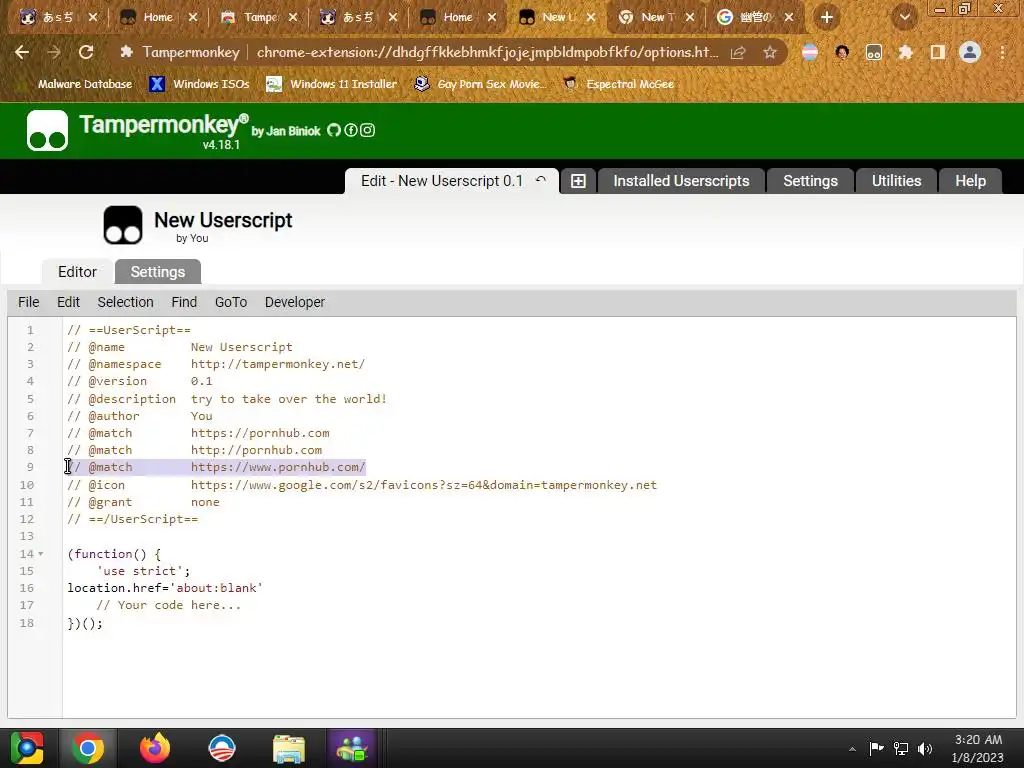Open the Espectral McGee bookmark
Image resolution: width=1024 pixels, height=768 pixels.
pos(618,84)
